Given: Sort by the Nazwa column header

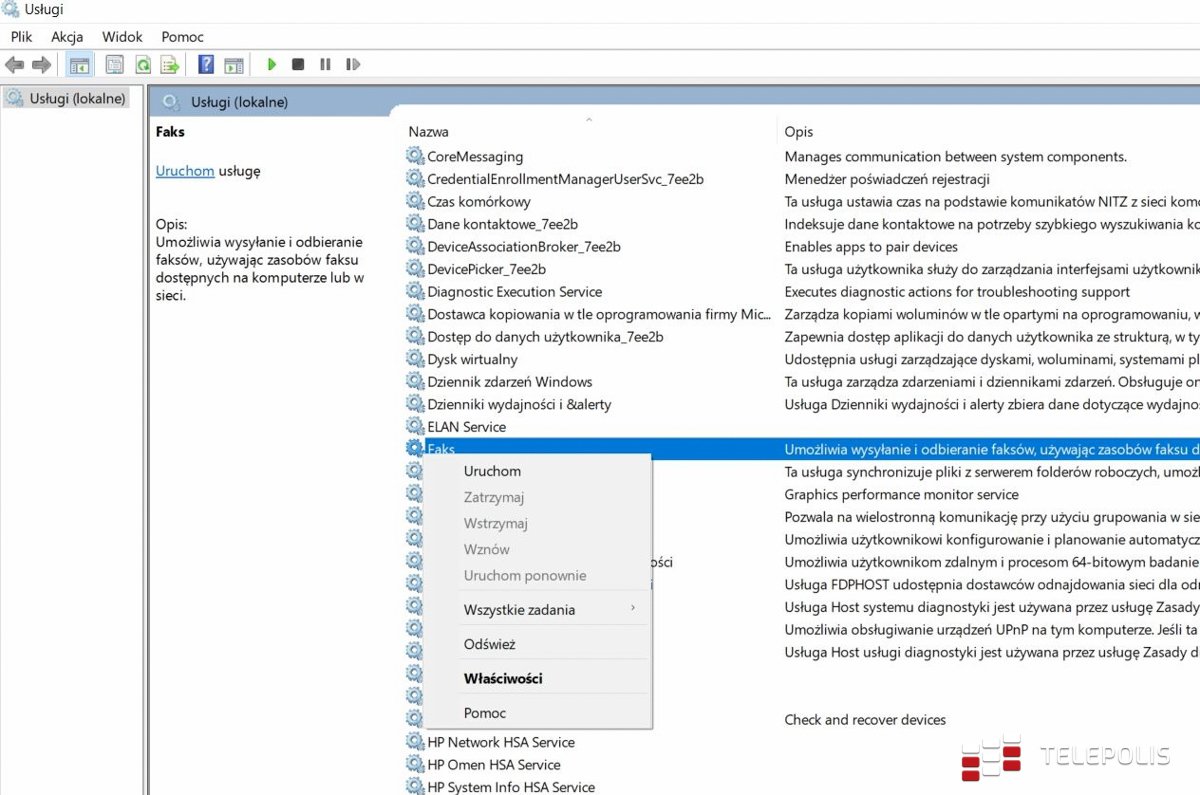Looking at the screenshot, I should [x=429, y=132].
